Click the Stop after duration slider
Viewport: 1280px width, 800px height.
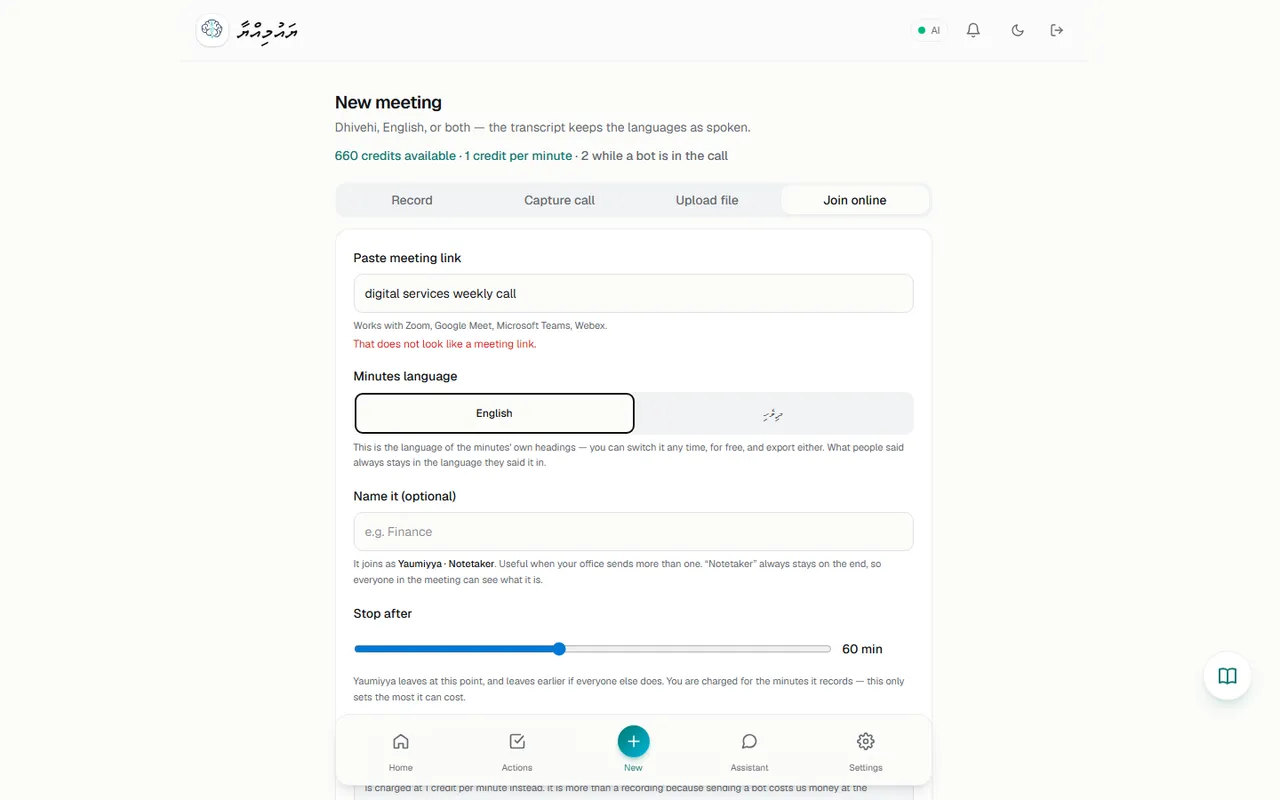tap(592, 649)
